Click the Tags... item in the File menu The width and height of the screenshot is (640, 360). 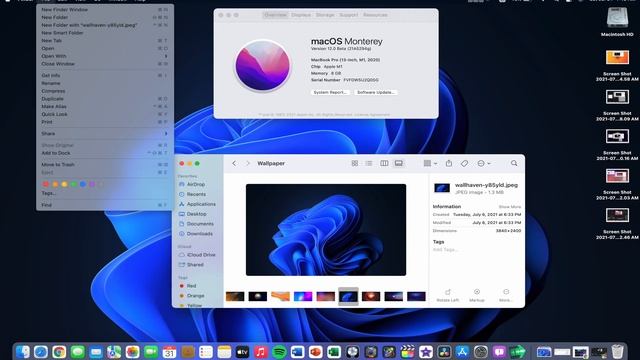tap(104, 193)
